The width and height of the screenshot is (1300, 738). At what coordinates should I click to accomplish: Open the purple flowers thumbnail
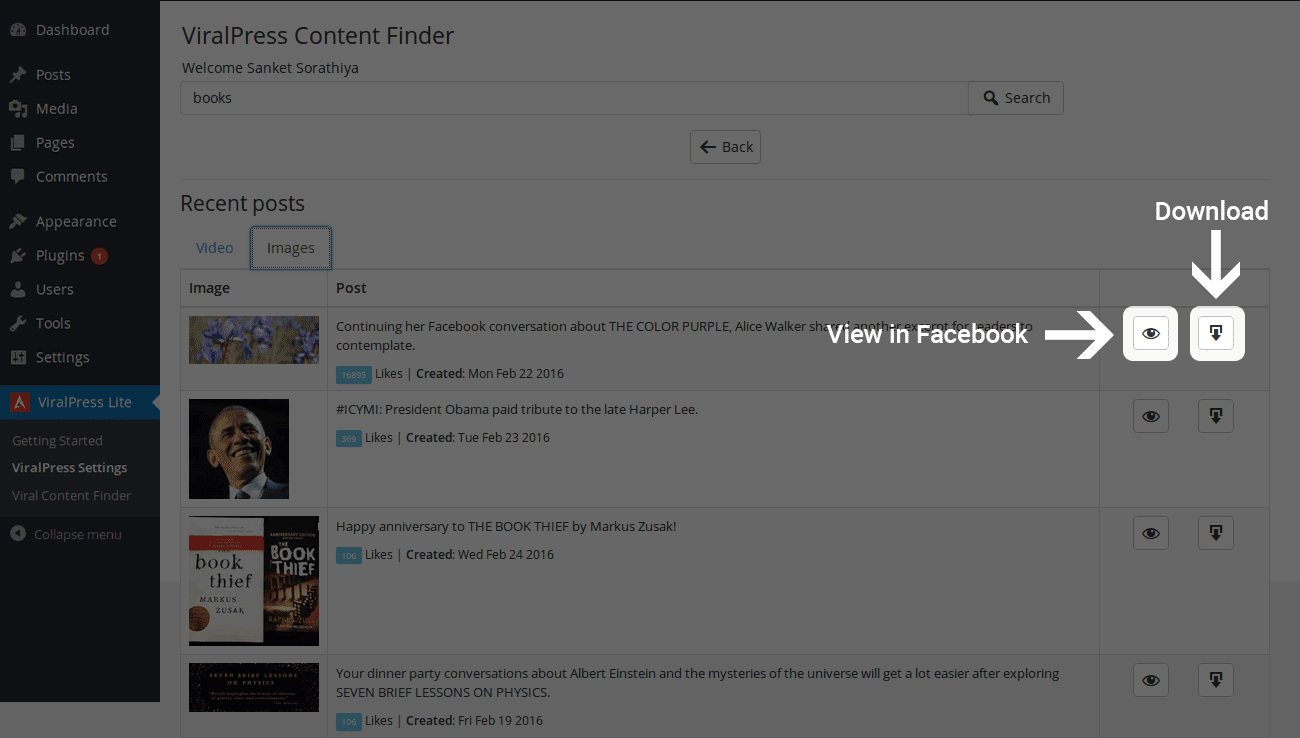254,340
